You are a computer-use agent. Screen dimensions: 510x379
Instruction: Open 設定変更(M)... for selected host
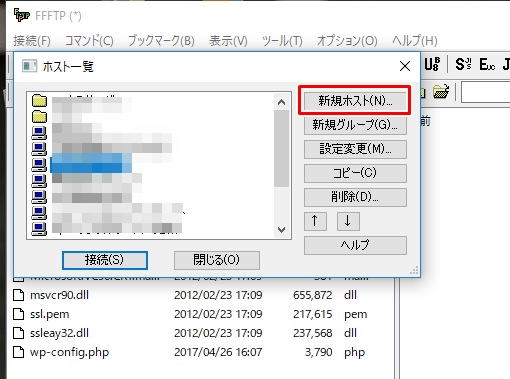pyautogui.click(x=355, y=149)
